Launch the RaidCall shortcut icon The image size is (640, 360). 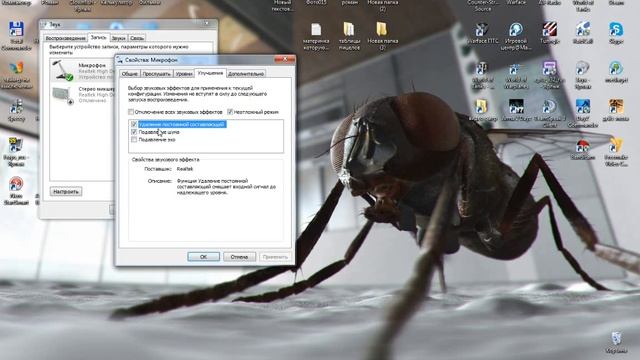(x=583, y=30)
